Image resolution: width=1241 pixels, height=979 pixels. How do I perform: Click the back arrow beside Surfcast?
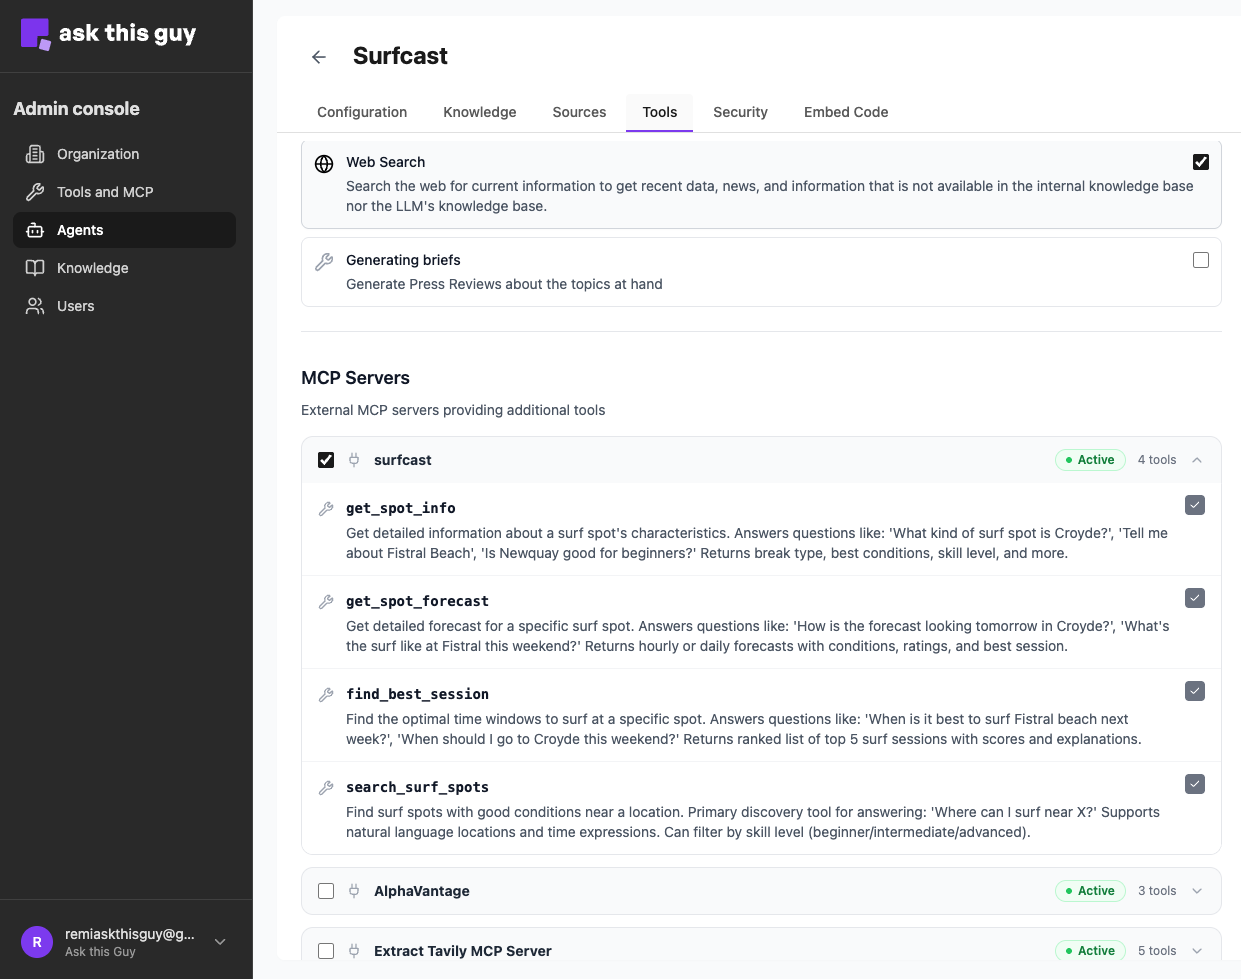click(319, 57)
